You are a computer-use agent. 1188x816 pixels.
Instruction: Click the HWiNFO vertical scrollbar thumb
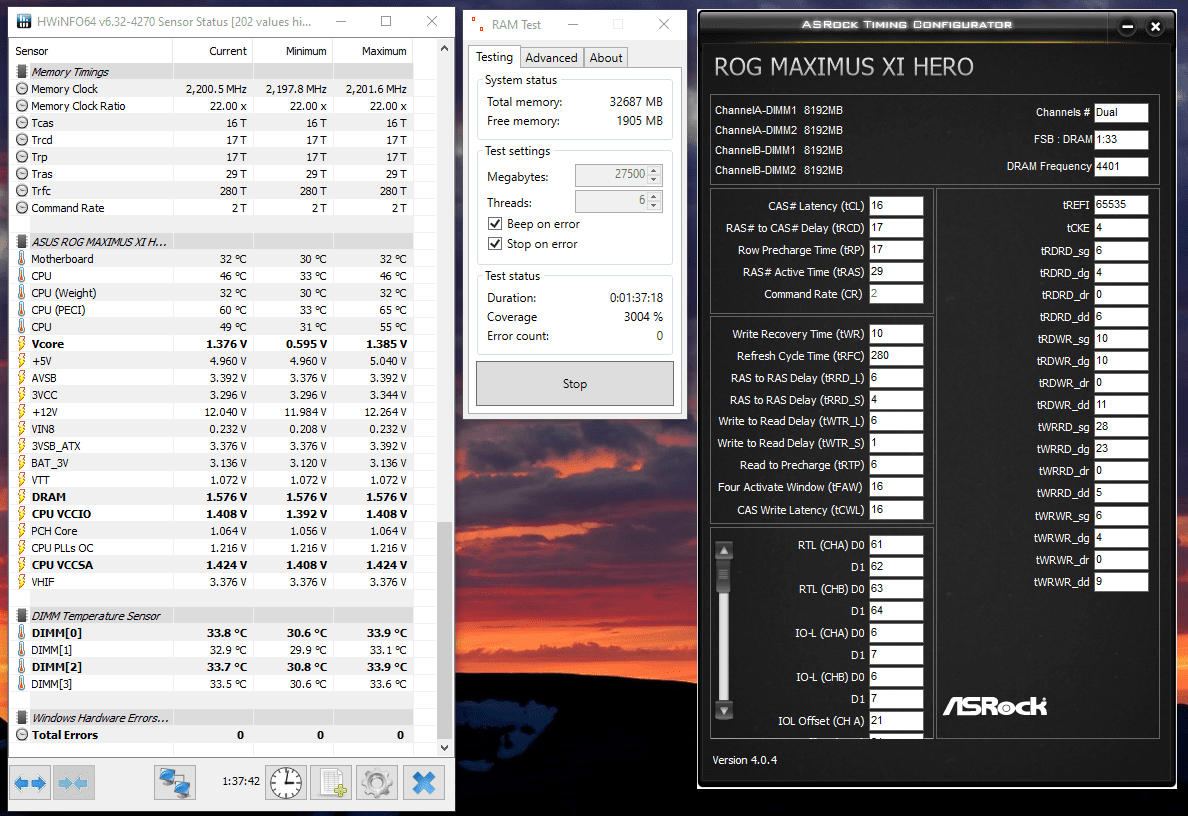445,630
